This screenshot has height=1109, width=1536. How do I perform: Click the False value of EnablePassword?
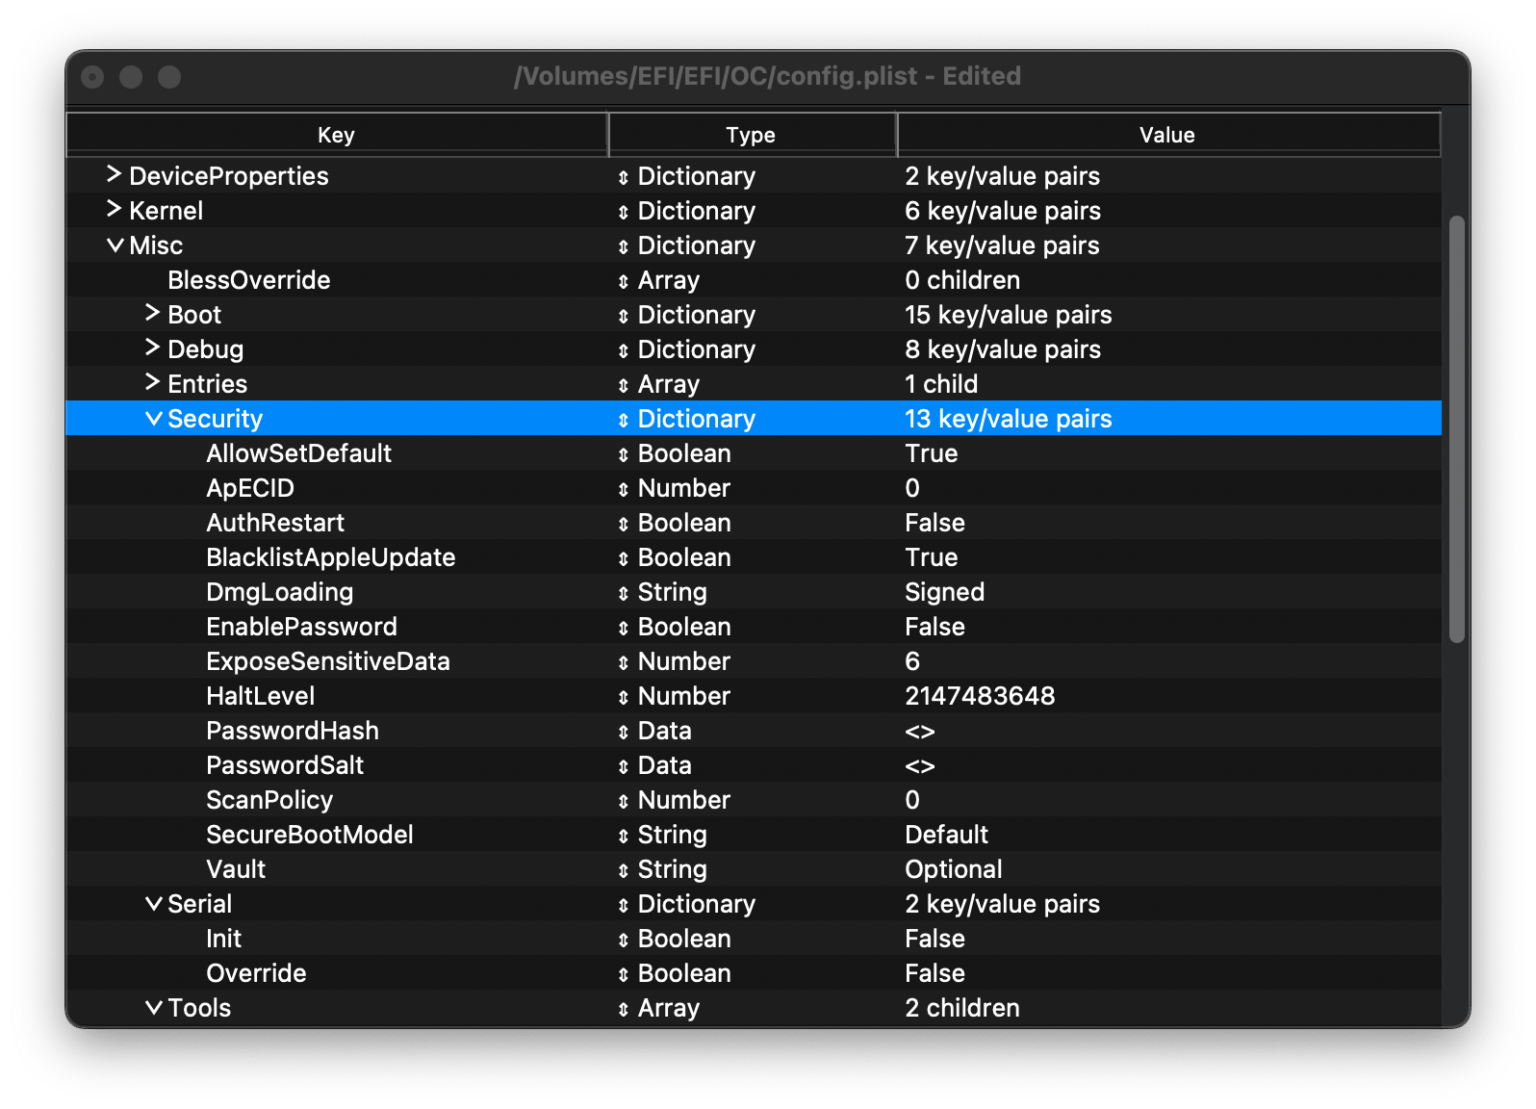pos(934,627)
